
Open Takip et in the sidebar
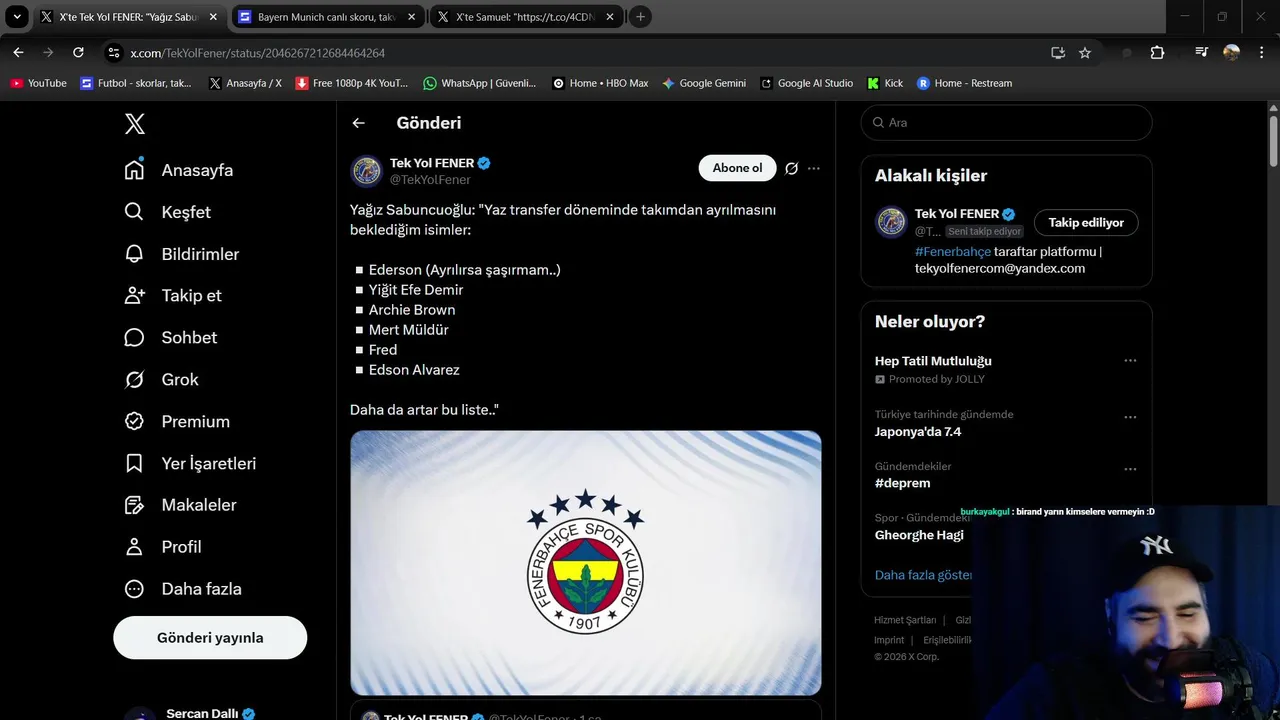click(x=173, y=296)
